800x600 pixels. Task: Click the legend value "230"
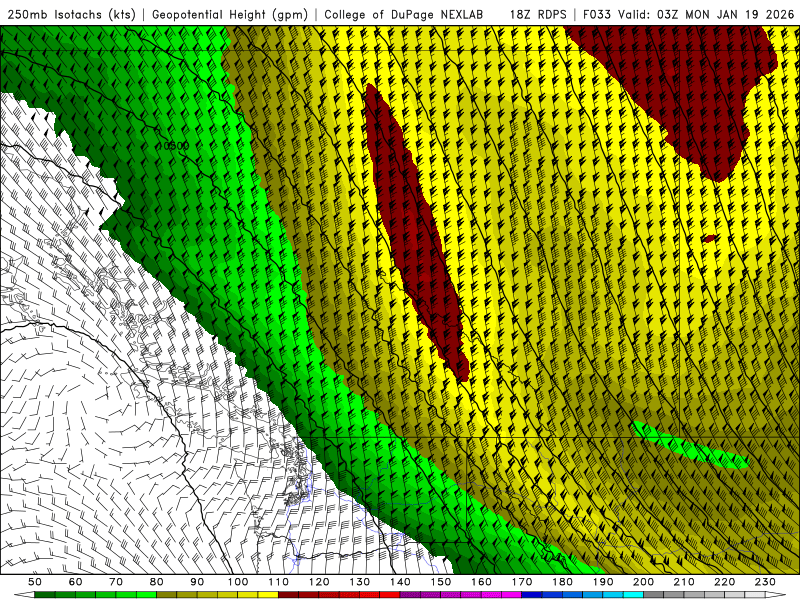tap(765, 582)
